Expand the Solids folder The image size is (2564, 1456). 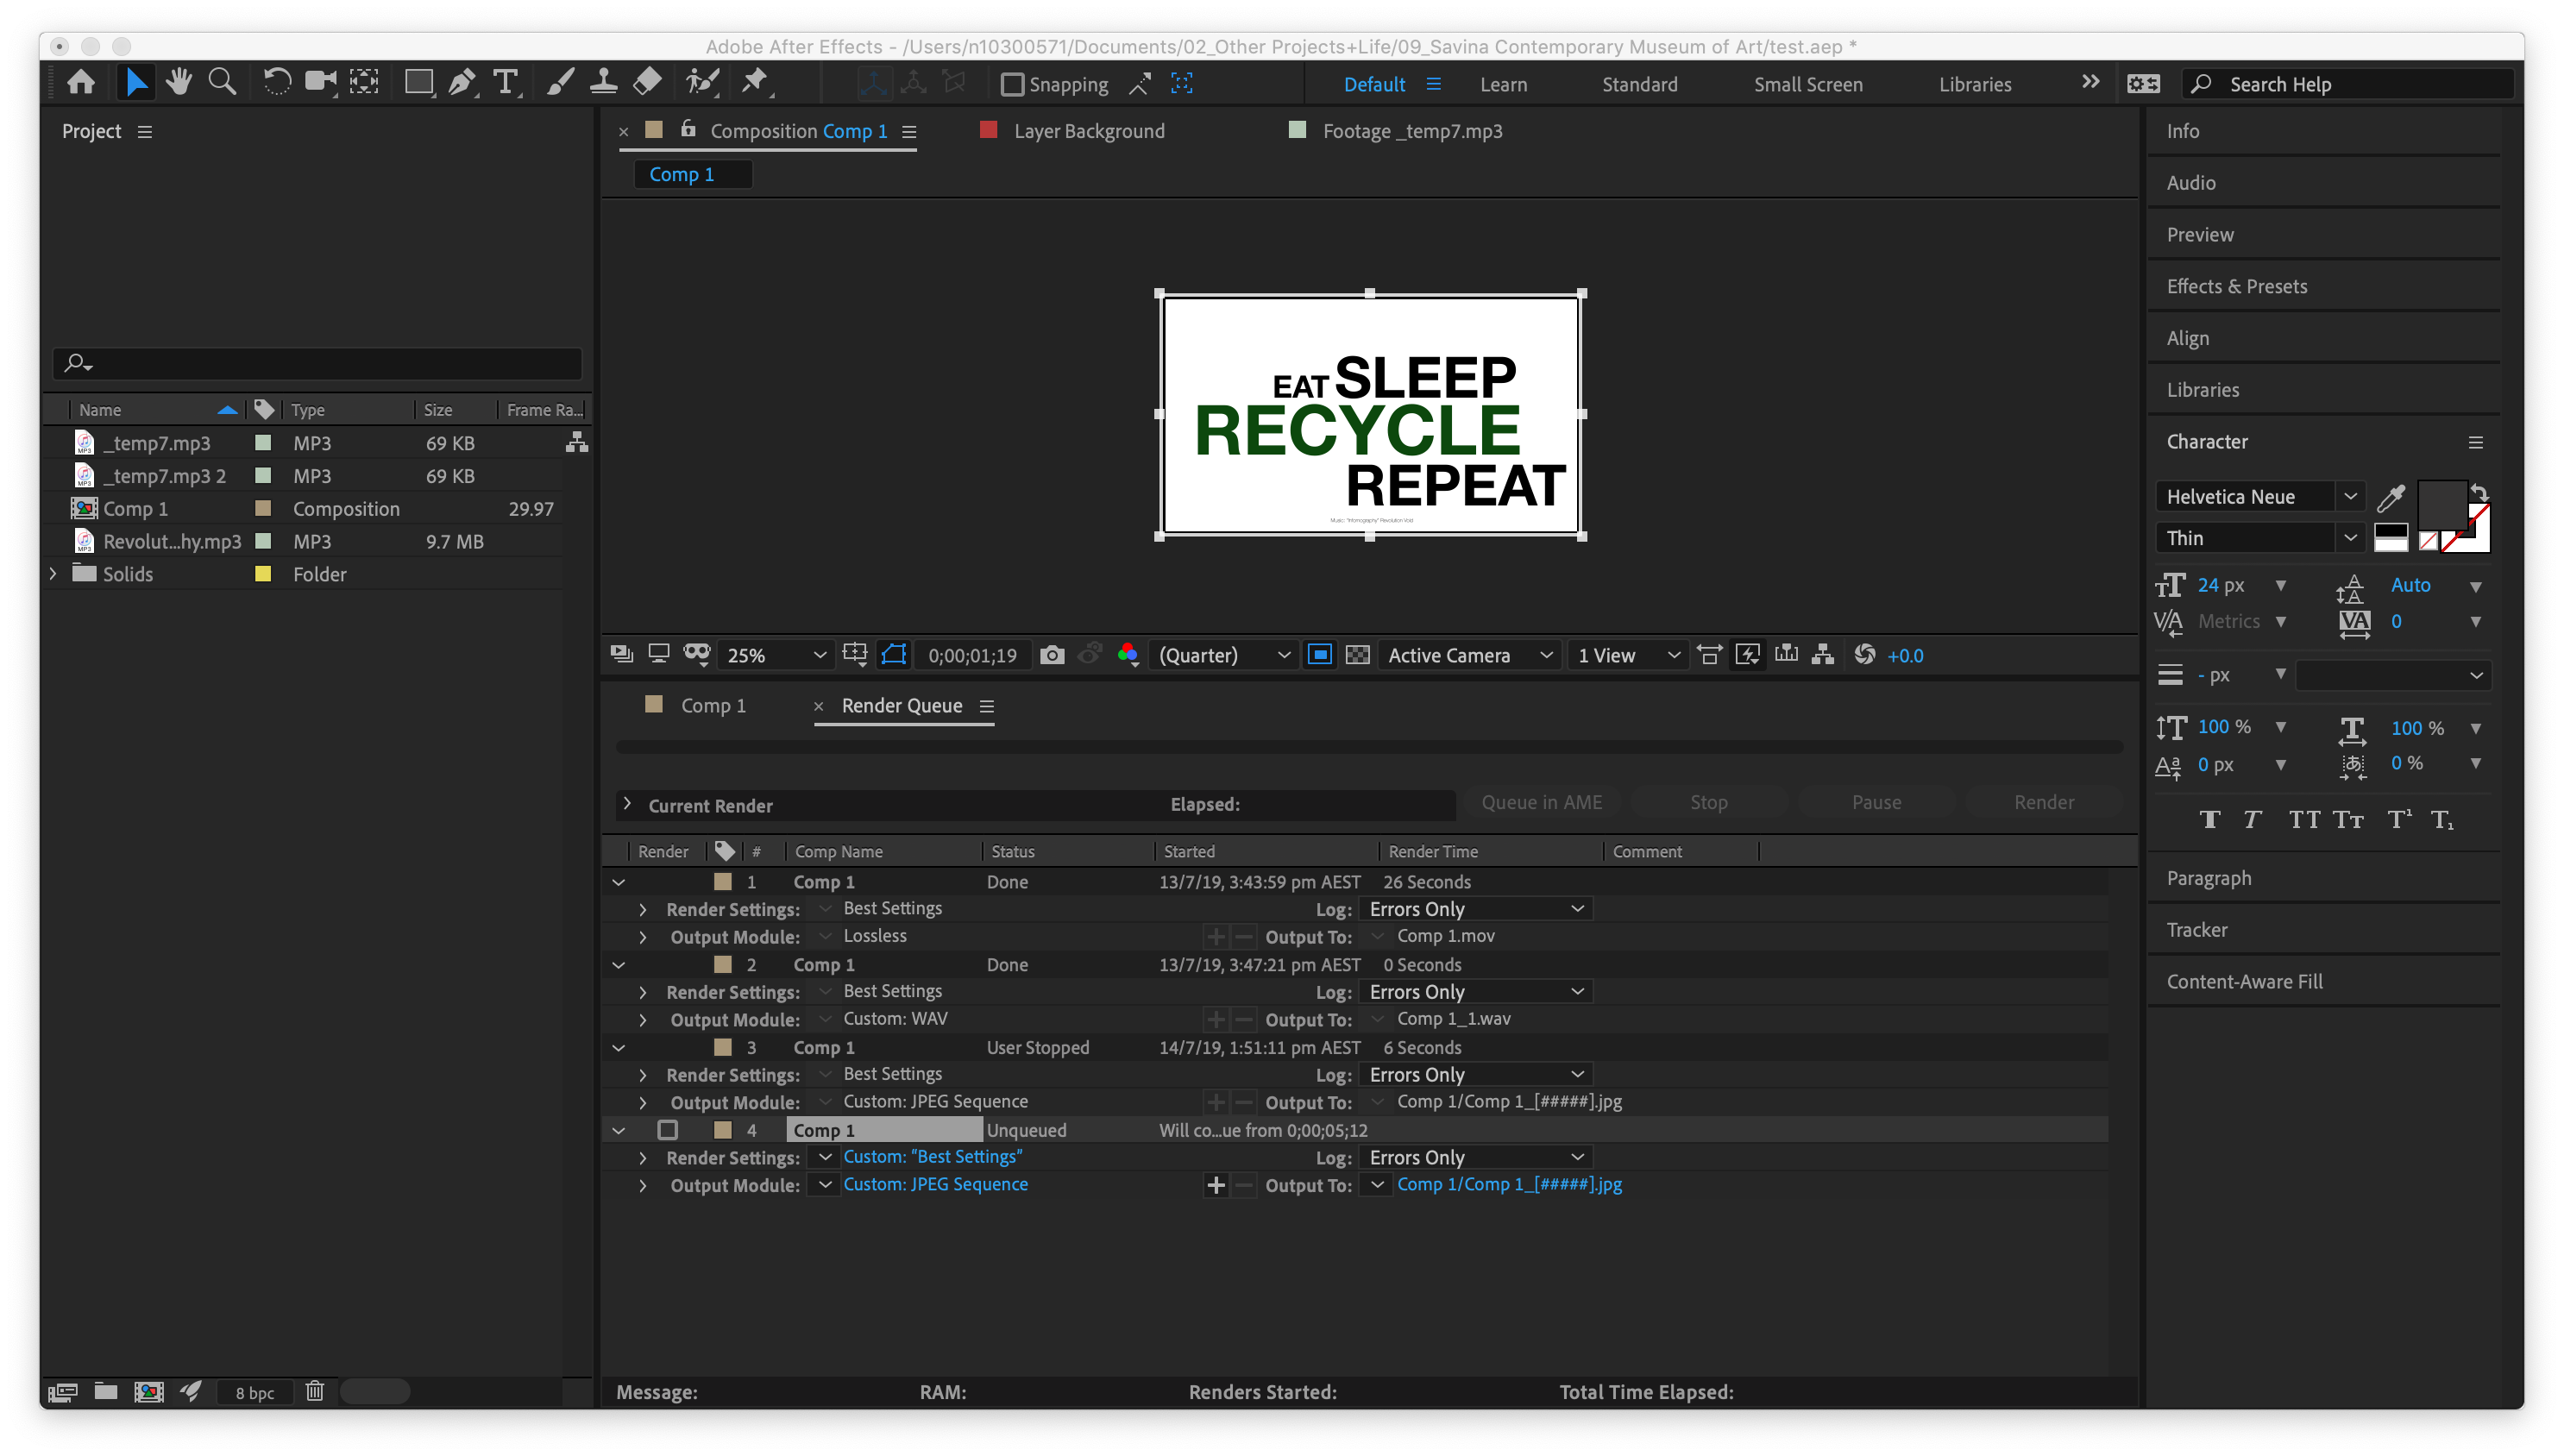(53, 574)
